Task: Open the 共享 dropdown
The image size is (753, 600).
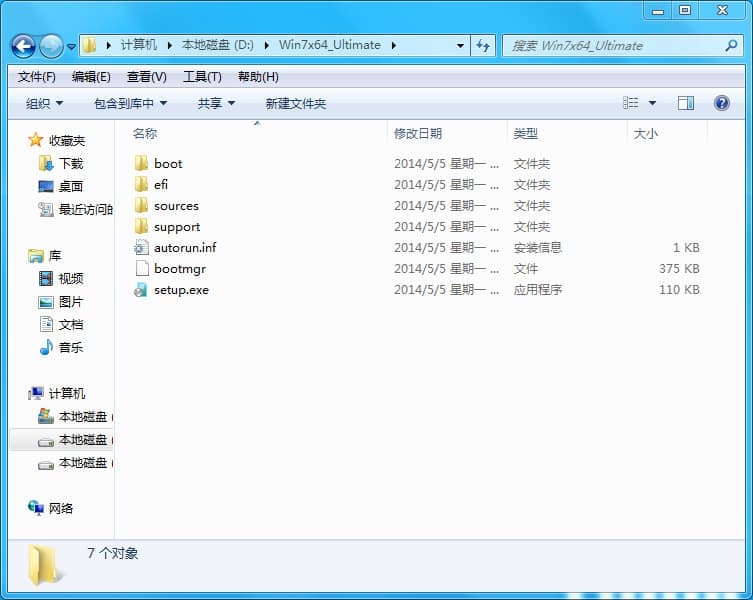Action: point(216,103)
